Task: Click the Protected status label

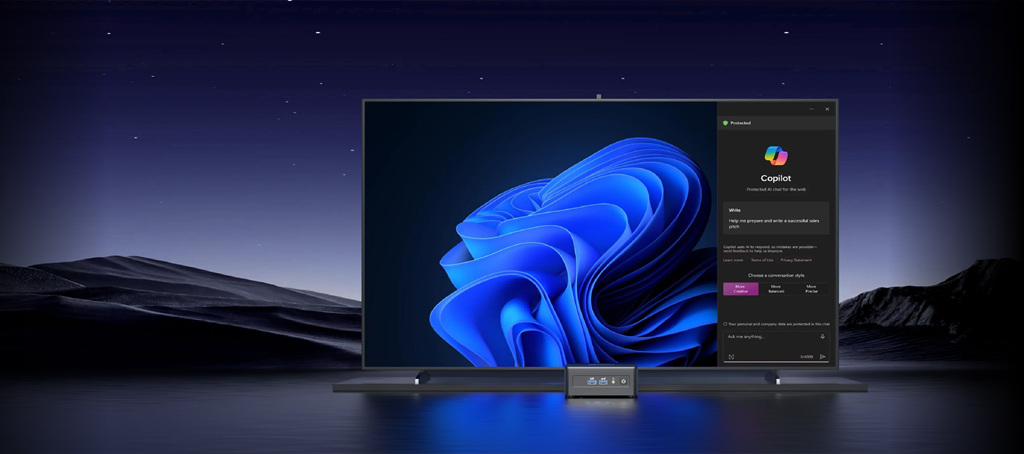Action: (x=741, y=123)
